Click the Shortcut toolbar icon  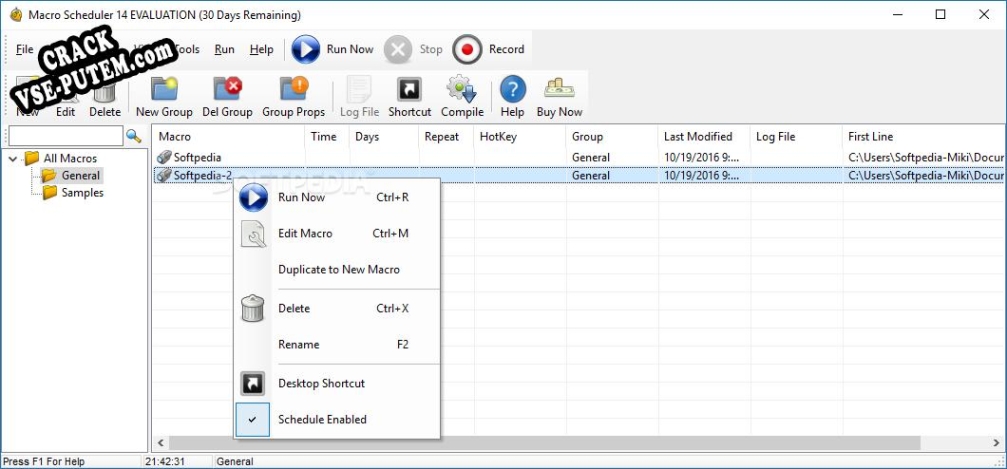[410, 89]
